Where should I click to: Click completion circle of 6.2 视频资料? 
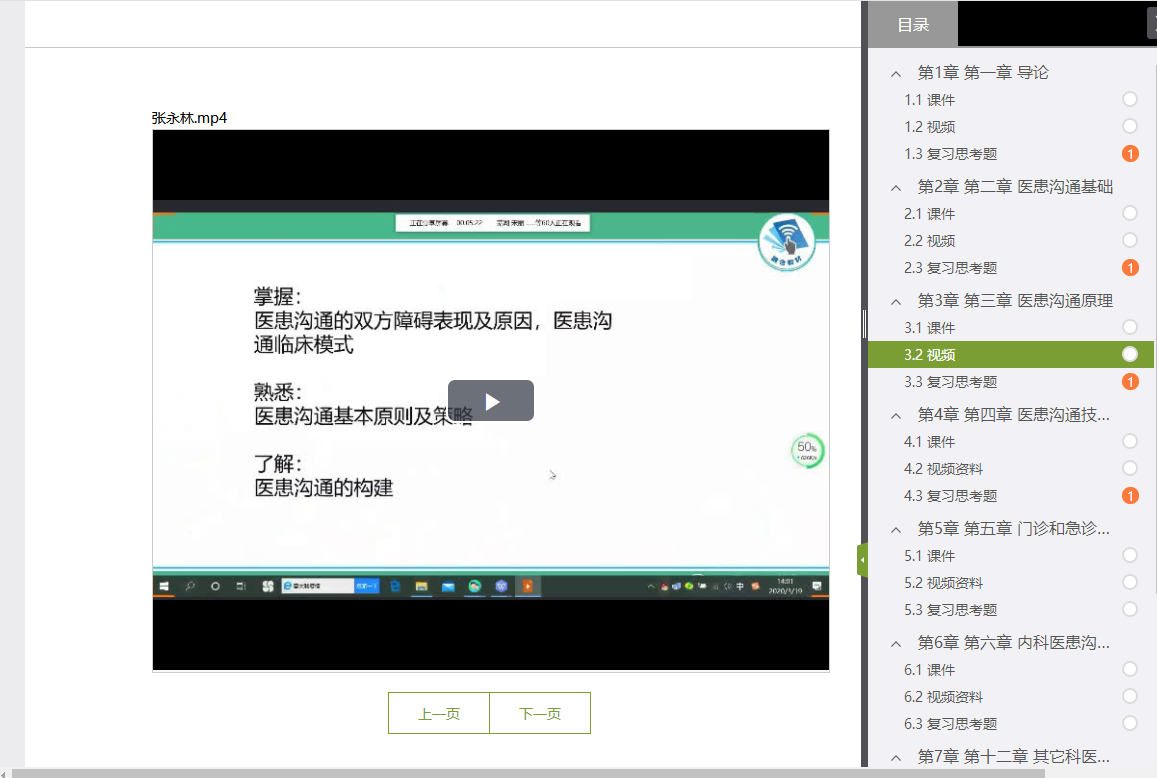[1130, 696]
